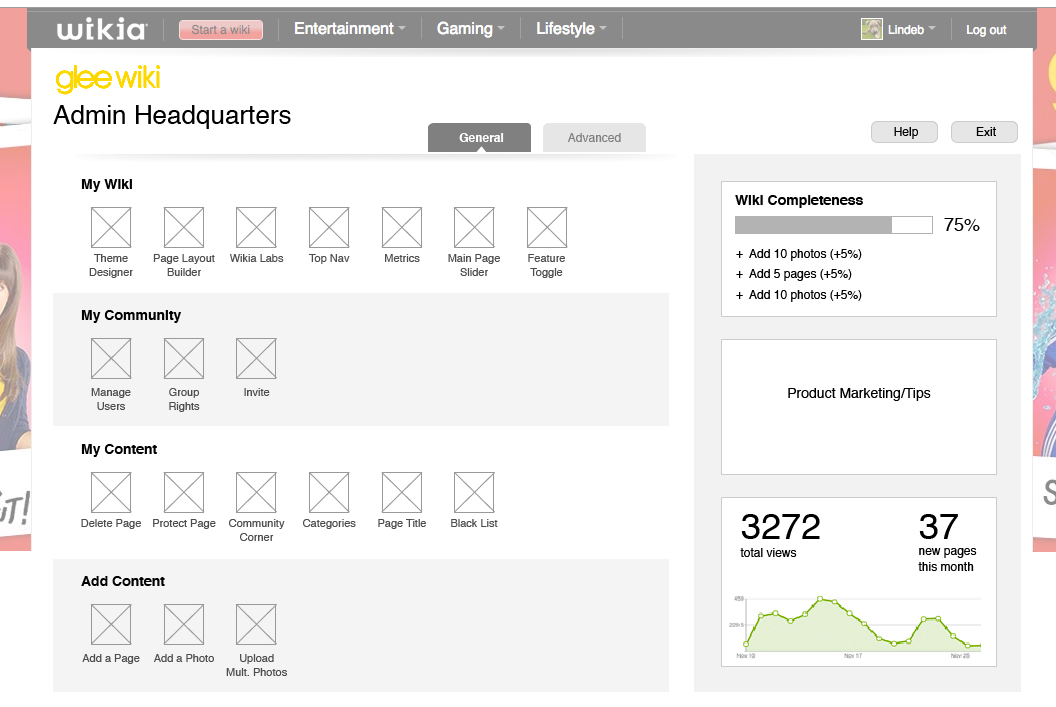Click the Invite icon
This screenshot has width=1056, height=707.
(x=256, y=358)
